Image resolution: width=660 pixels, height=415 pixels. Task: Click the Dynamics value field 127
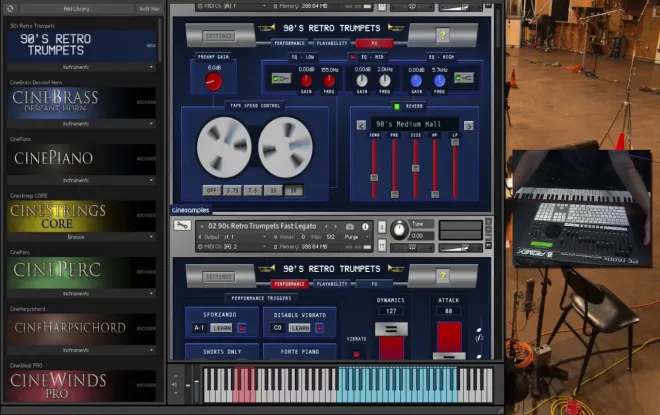[x=391, y=311]
